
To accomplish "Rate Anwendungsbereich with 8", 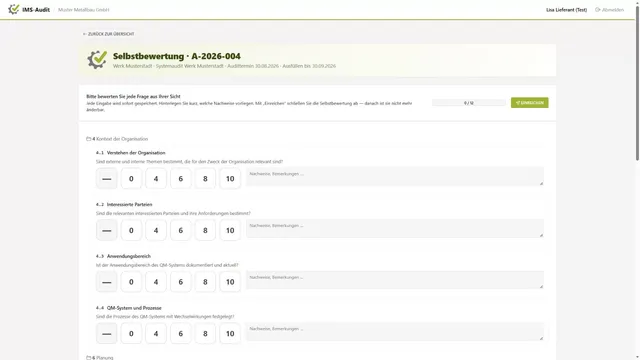I will coord(205,282).
